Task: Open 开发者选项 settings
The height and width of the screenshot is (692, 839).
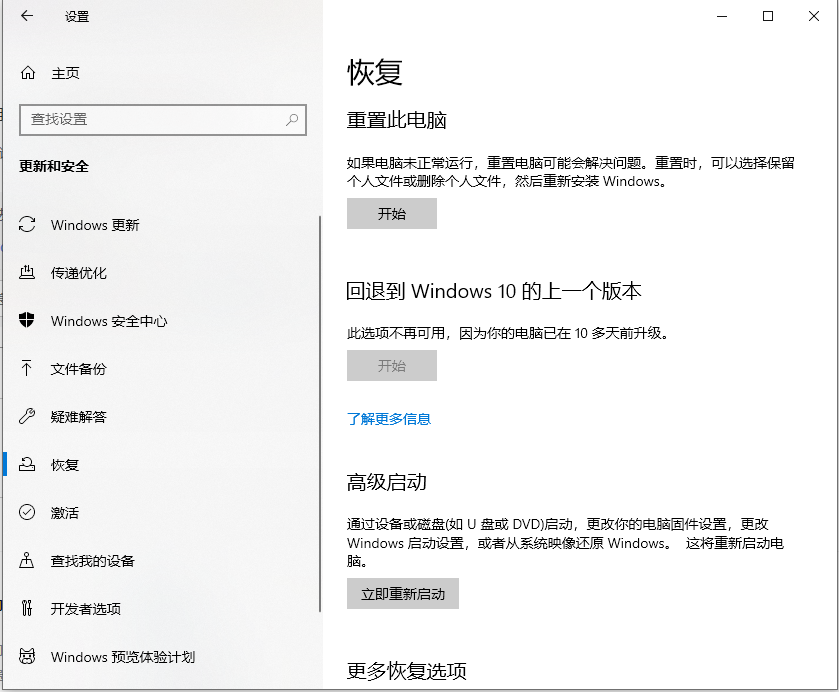Action: click(86, 609)
